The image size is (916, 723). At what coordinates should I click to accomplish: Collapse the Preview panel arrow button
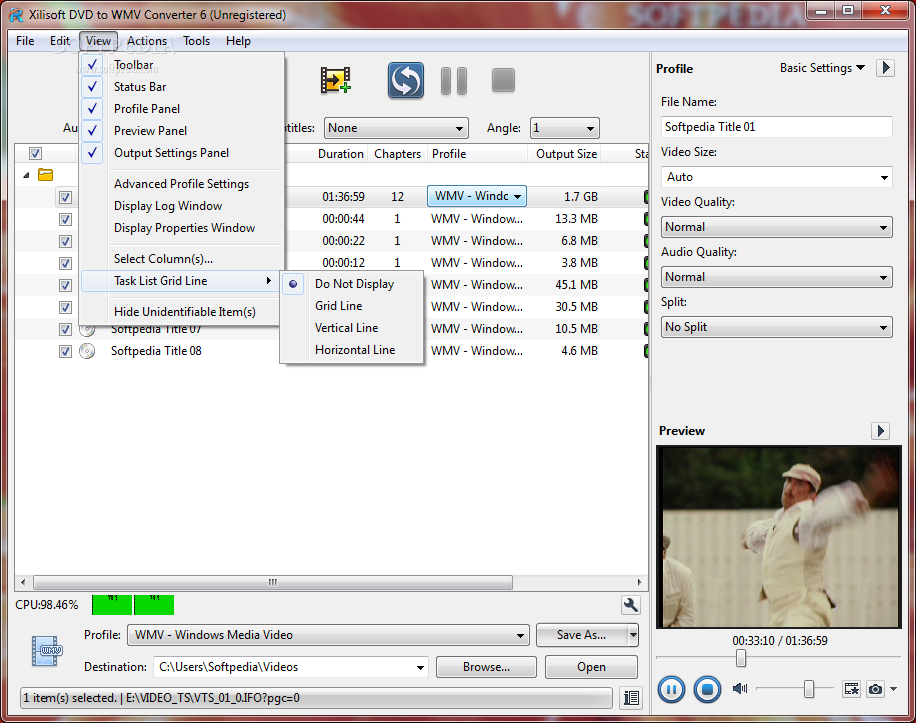tap(880, 431)
